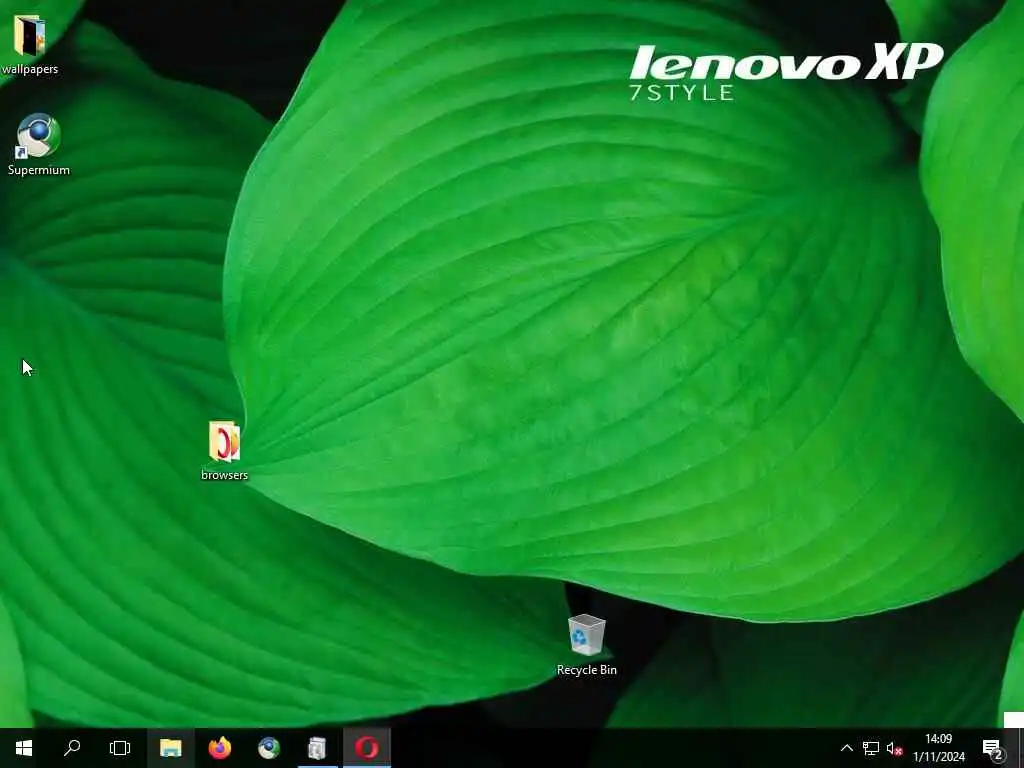The image size is (1024, 768).
Task: Open the notification center with 2 alerts
Action: click(x=993, y=748)
